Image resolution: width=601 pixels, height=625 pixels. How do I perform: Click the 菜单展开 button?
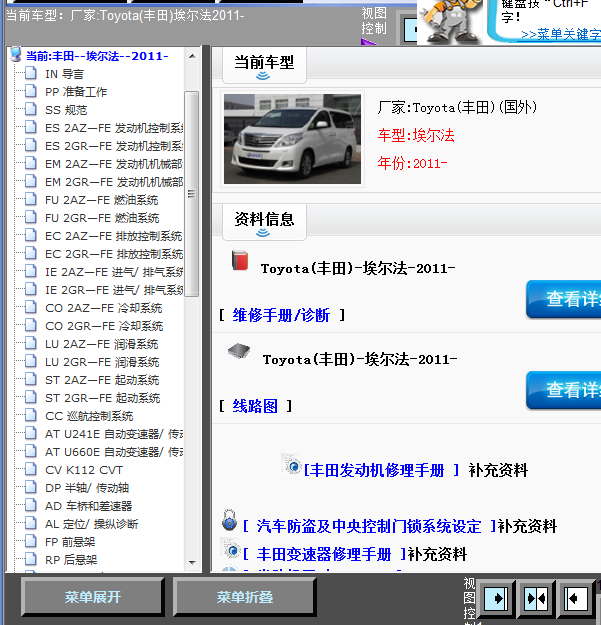click(x=92, y=597)
